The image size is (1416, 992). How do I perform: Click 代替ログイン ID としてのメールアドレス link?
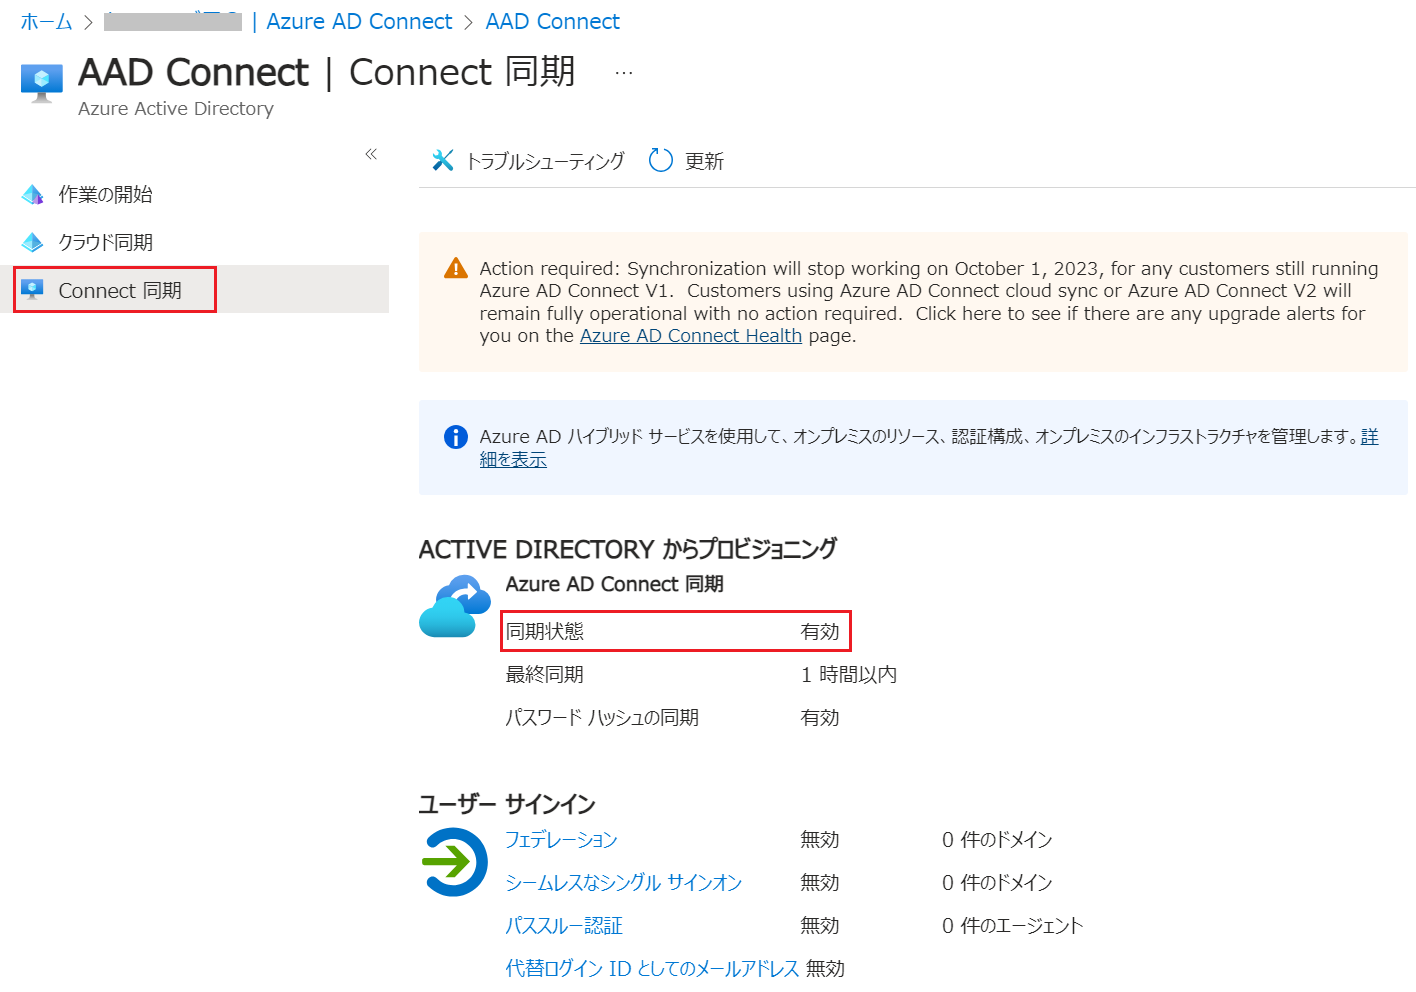pos(651,968)
